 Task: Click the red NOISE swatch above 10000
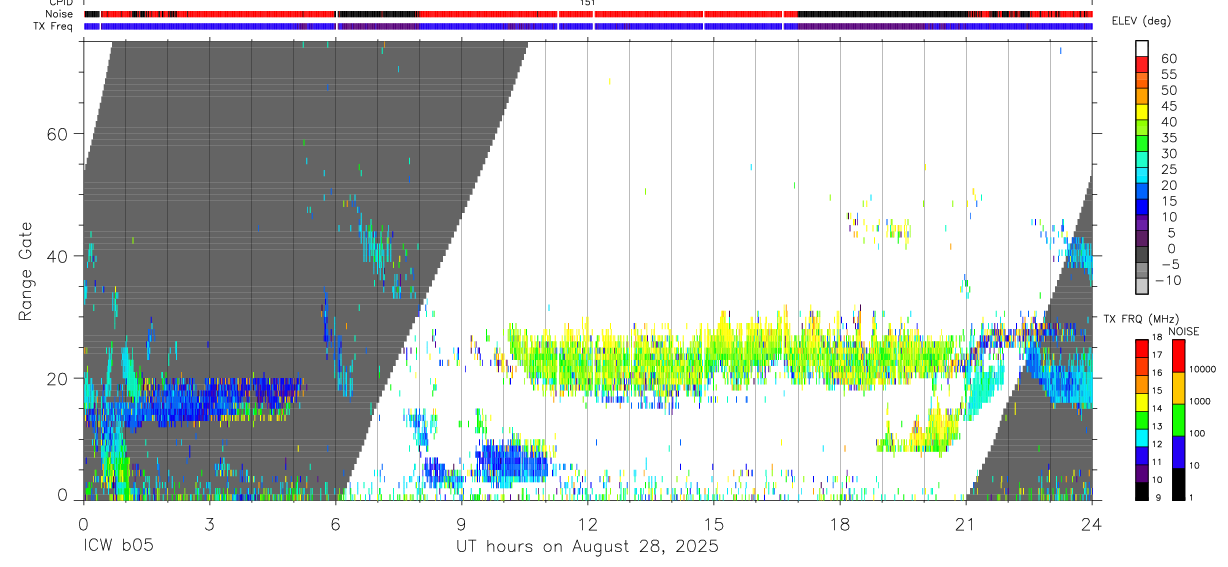pos(1179,355)
